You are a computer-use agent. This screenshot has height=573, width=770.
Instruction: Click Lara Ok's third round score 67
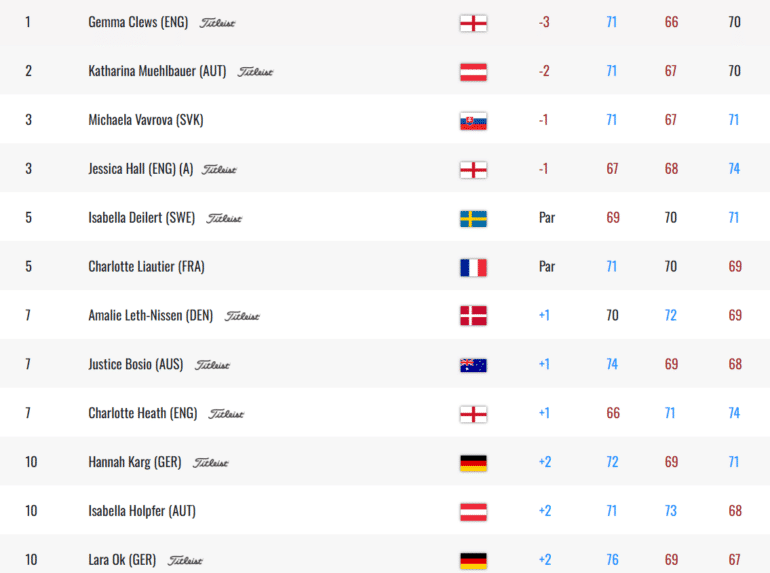pyautogui.click(x=735, y=560)
